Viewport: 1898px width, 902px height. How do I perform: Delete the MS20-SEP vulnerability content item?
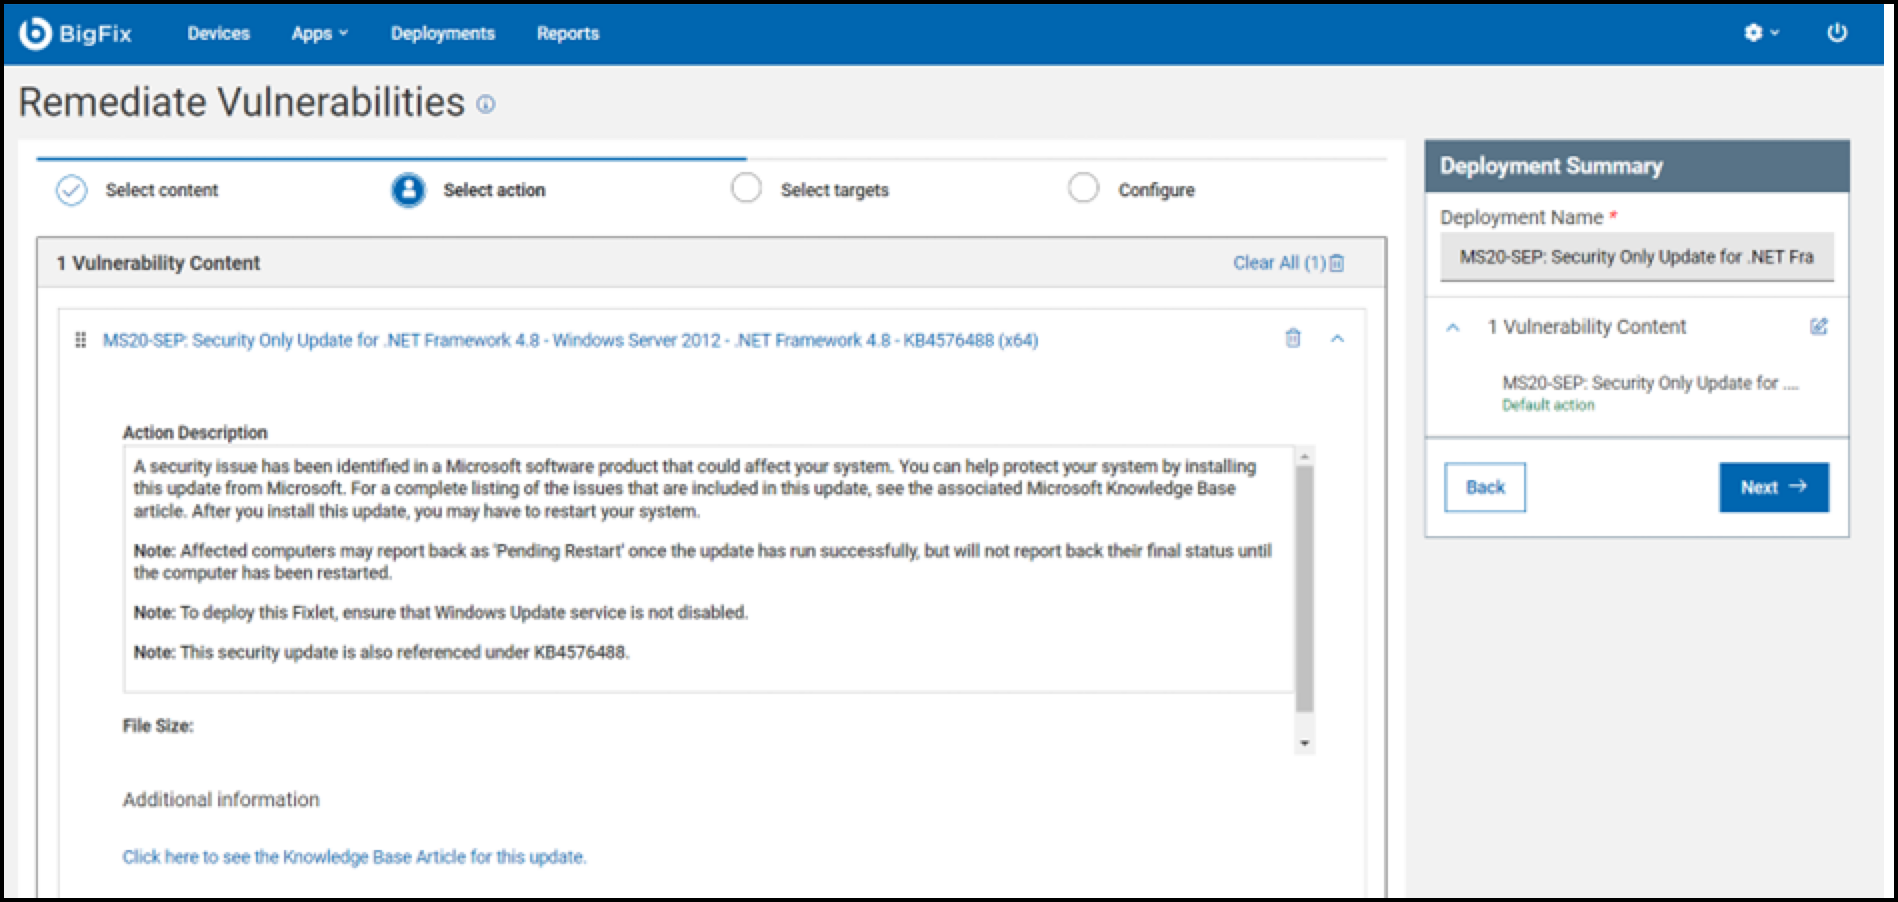pos(1293,338)
